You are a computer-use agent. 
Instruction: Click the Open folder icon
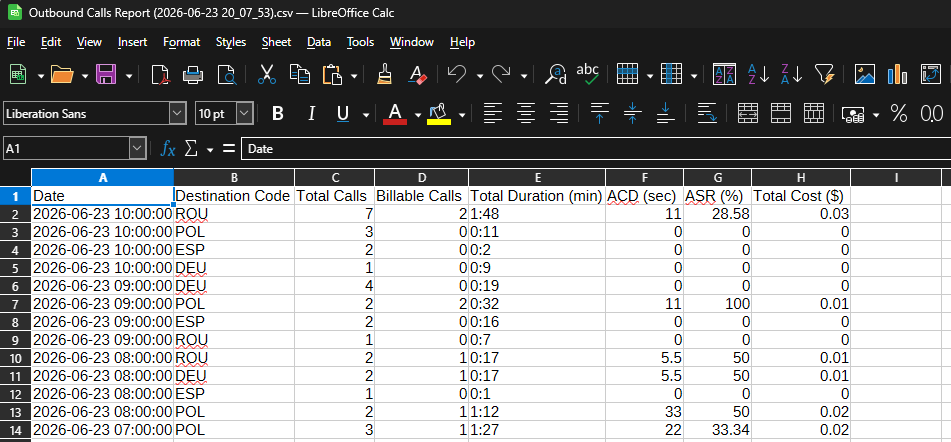coord(62,75)
